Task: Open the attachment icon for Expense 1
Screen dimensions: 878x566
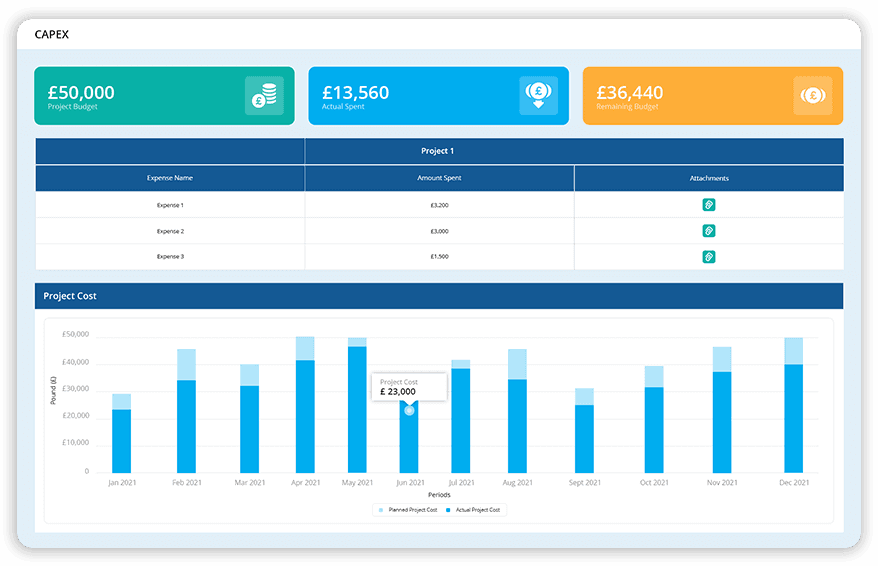Action: (708, 205)
